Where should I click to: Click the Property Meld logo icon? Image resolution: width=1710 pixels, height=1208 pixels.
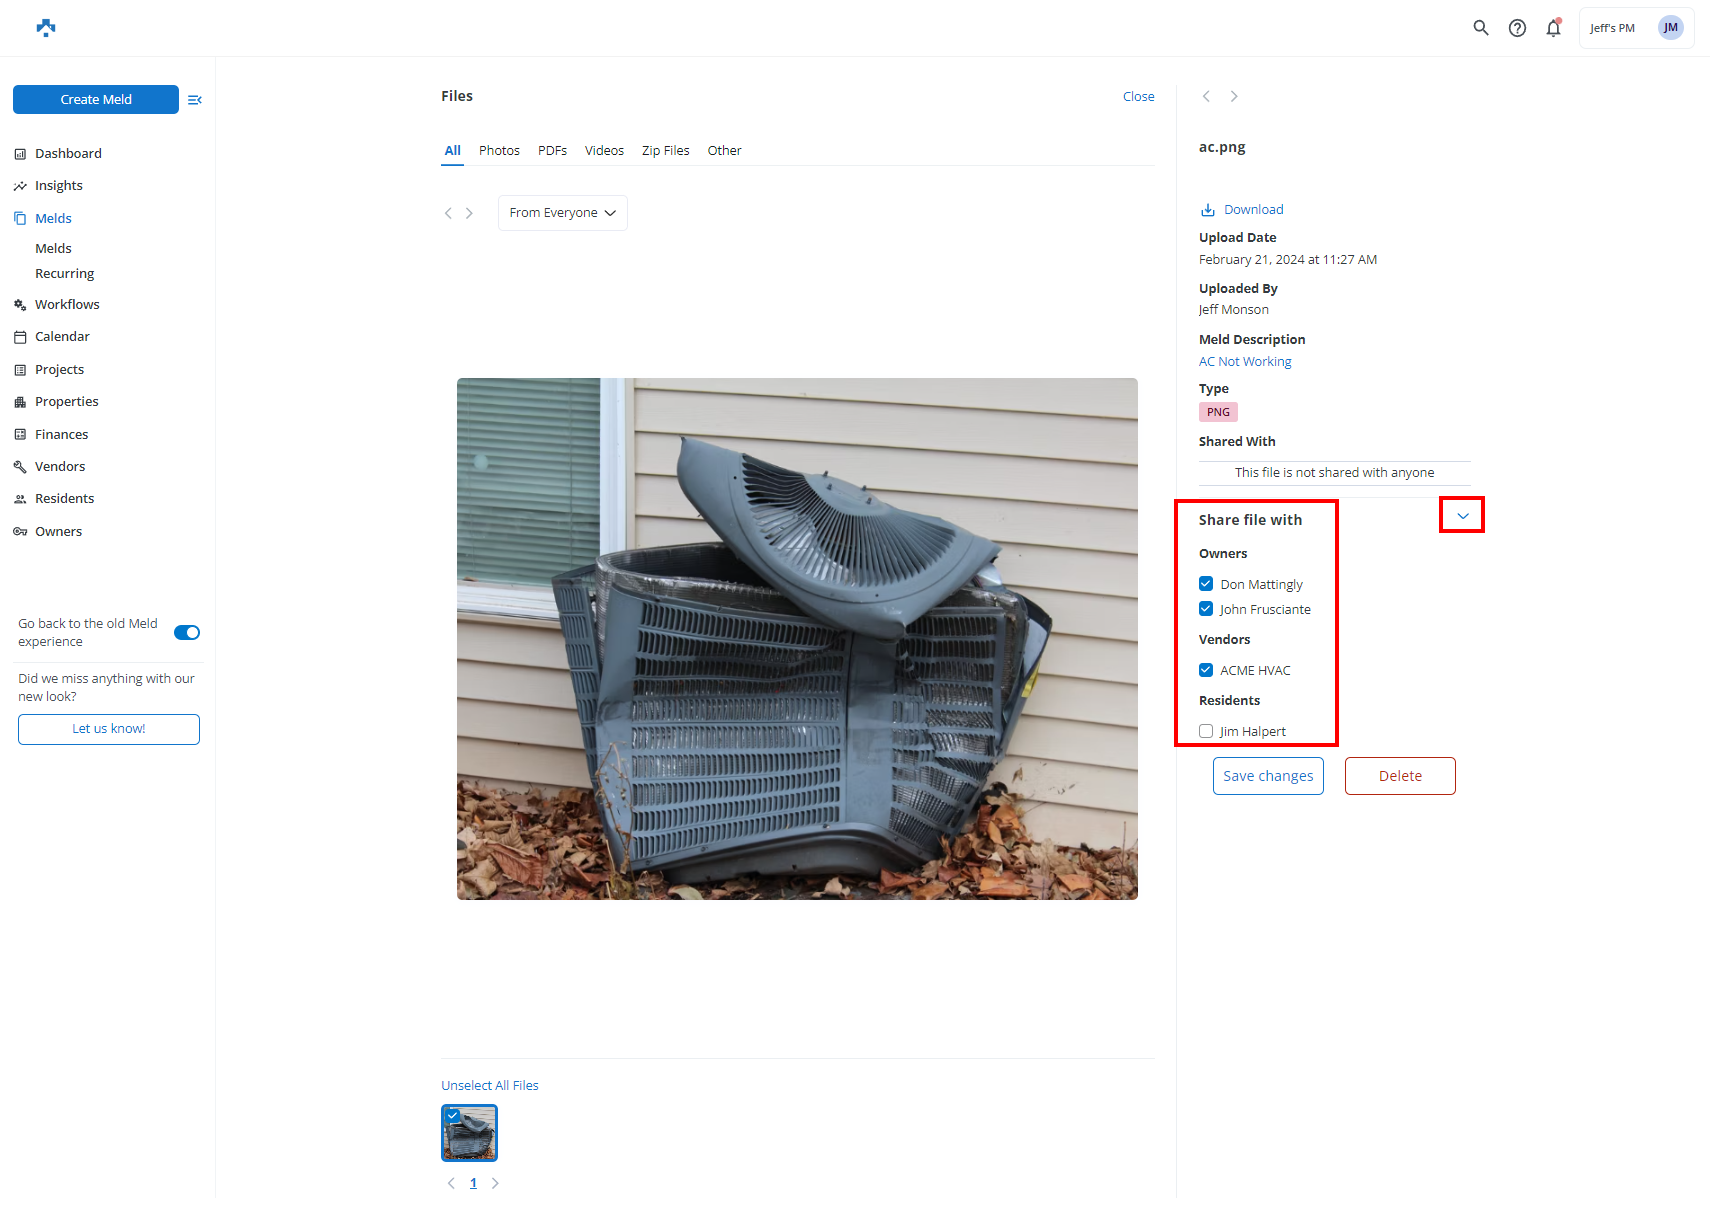(x=46, y=28)
